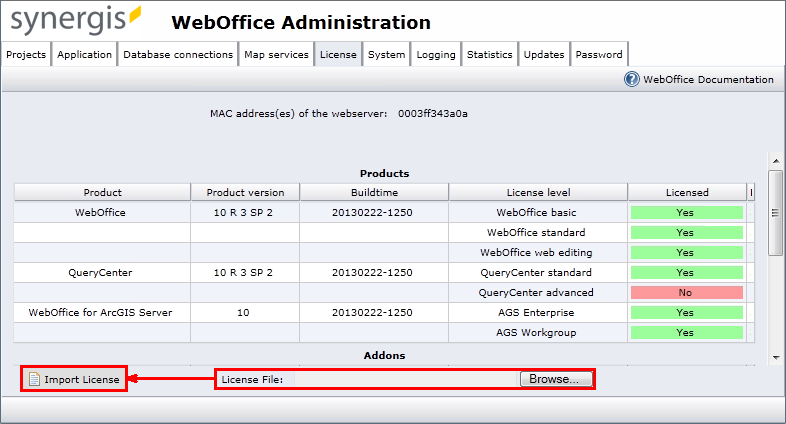Select the License tab
786x424 pixels.
[x=338, y=55]
